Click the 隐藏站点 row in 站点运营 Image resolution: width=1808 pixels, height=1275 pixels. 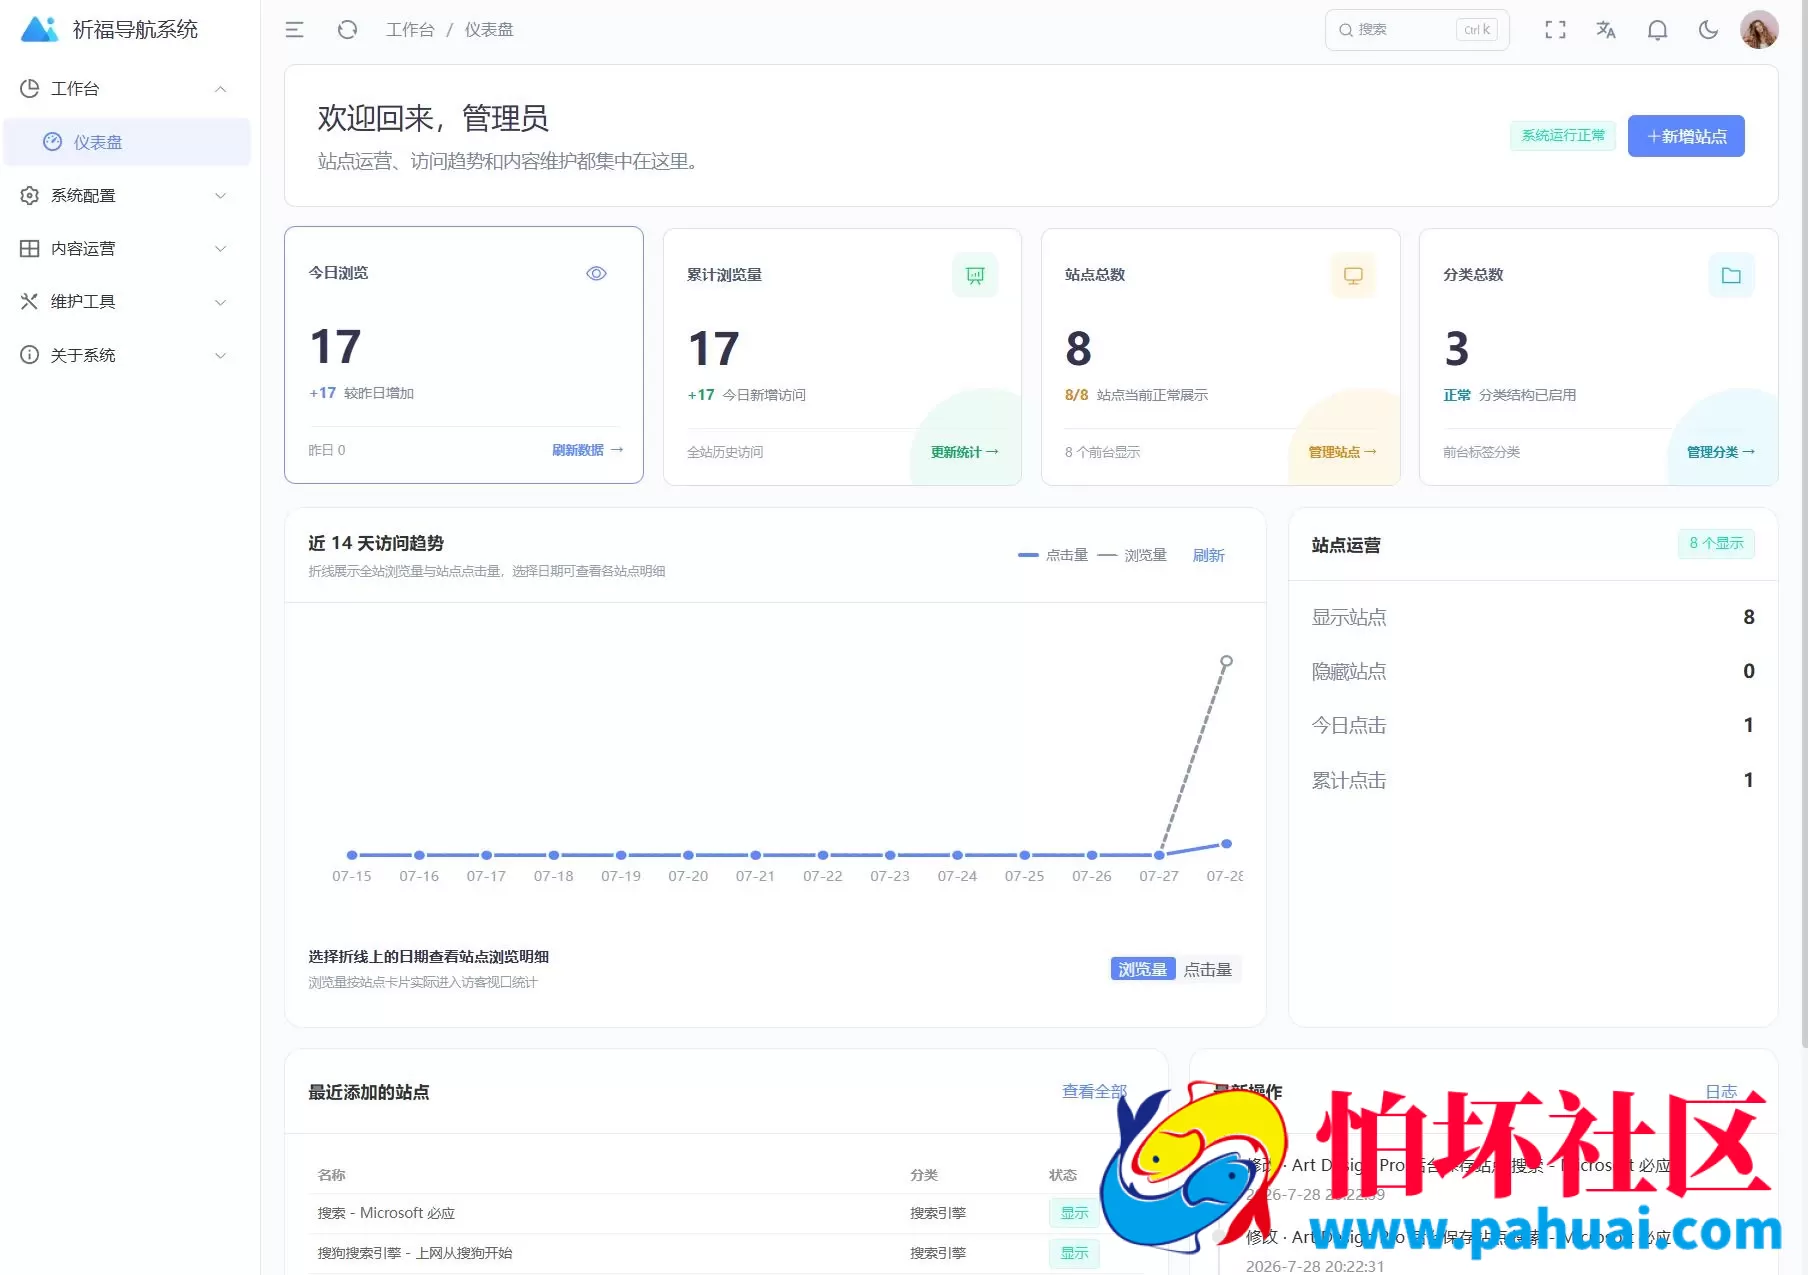click(x=1533, y=671)
